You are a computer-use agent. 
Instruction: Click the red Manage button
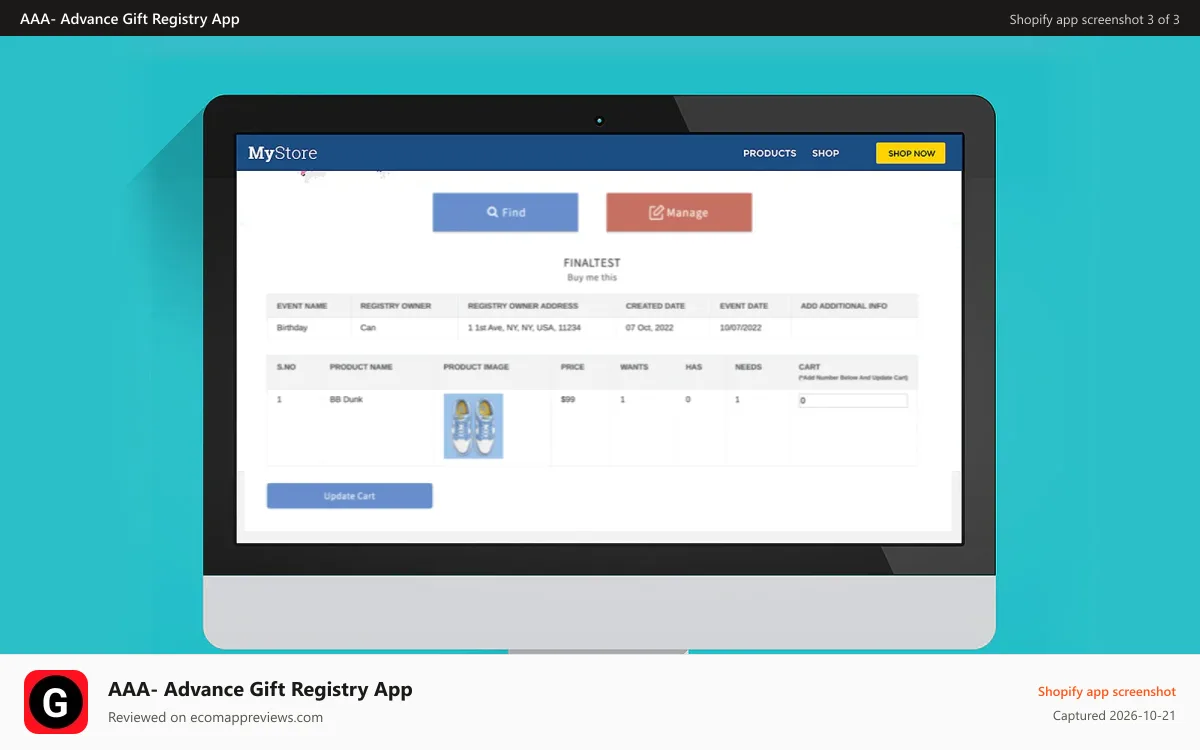679,212
